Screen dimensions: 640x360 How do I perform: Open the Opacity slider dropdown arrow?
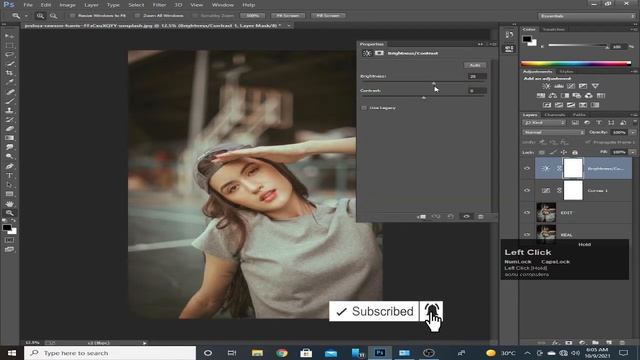coord(633,132)
